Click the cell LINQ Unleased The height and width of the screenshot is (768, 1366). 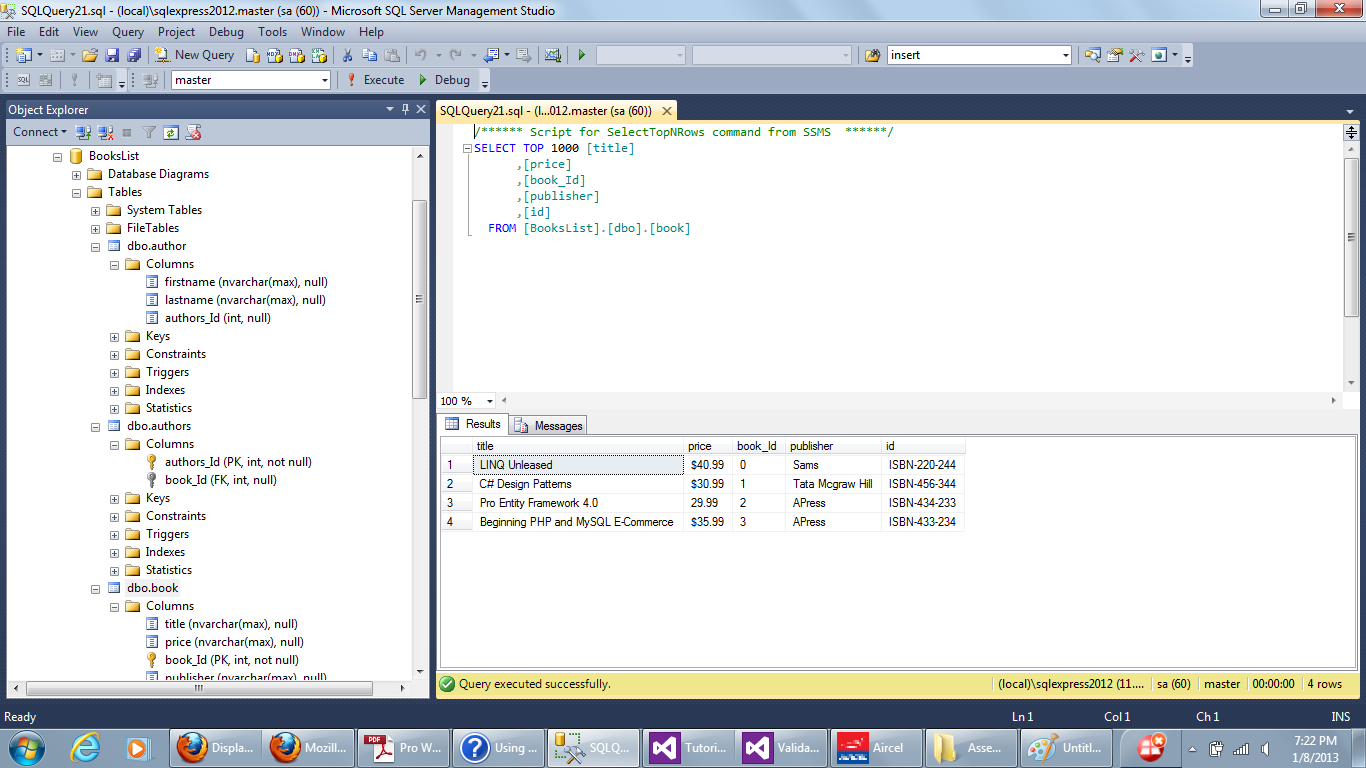[x=578, y=465]
